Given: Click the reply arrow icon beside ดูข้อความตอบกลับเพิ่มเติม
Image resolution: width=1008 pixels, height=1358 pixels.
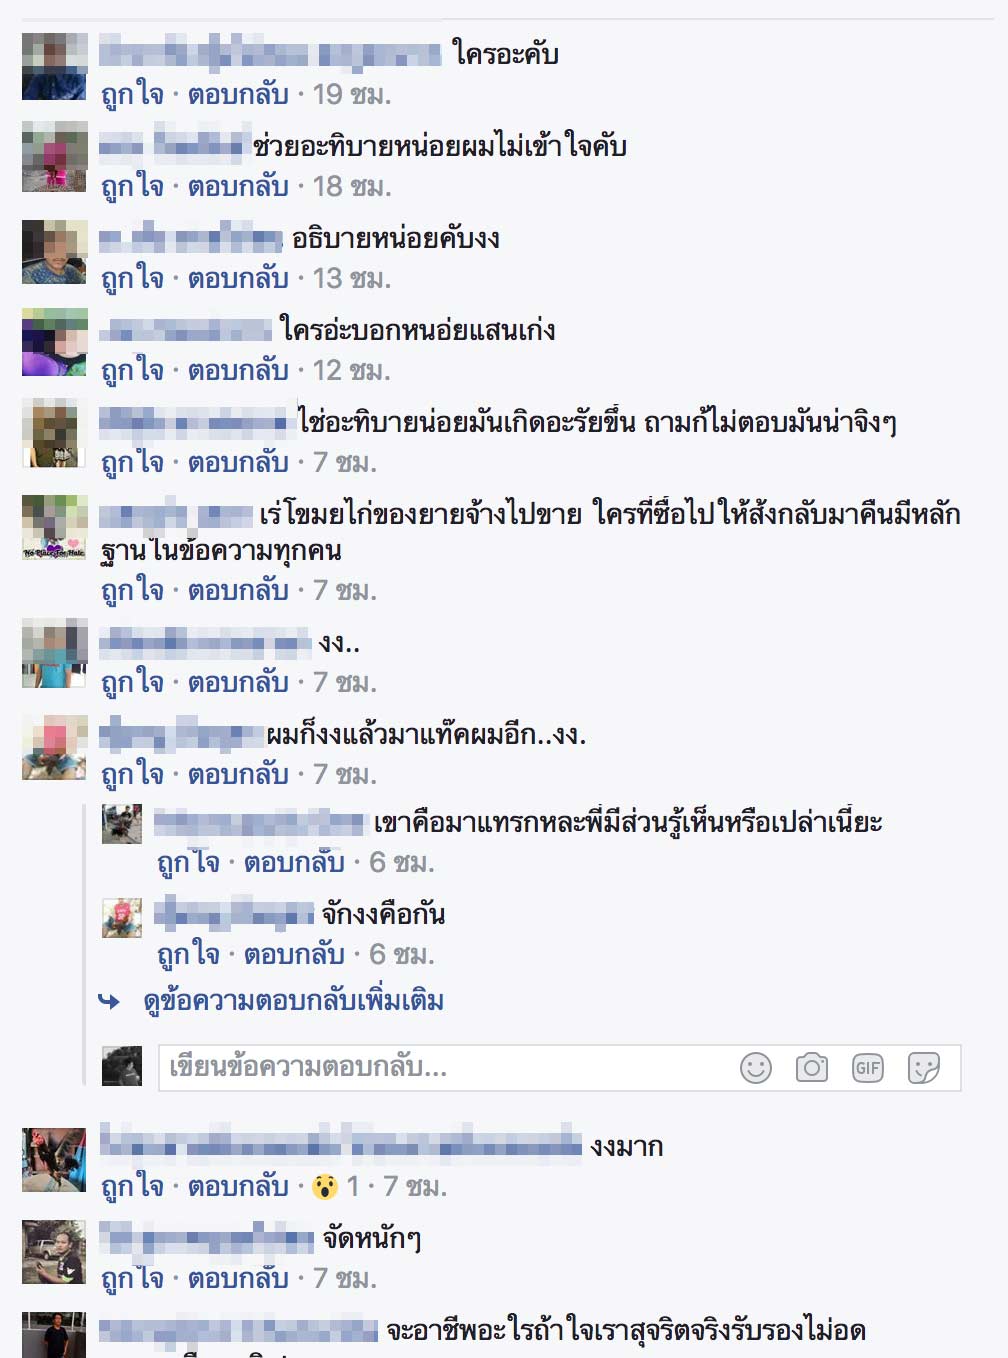Looking at the screenshot, I should pyautogui.click(x=109, y=1001).
